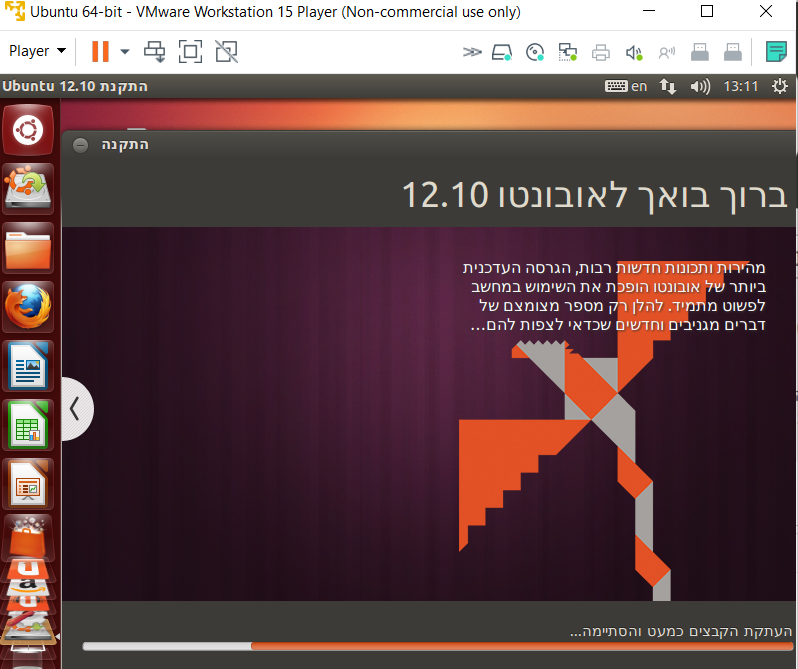Click the printer device icon
The width and height of the screenshot is (798, 669).
601,52
